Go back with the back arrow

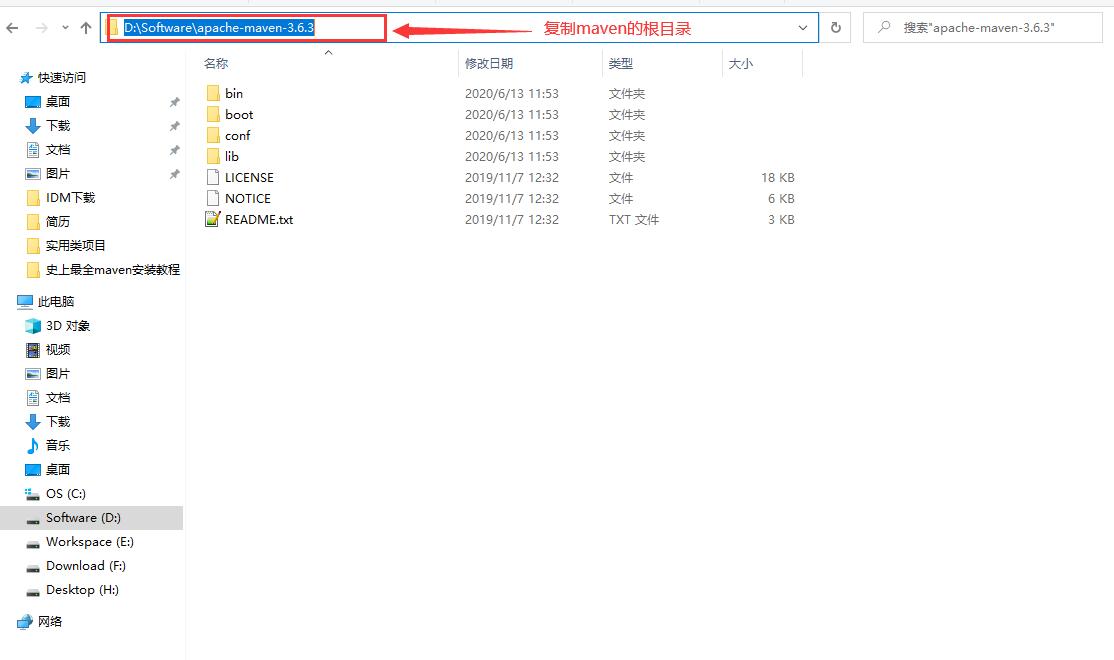click(x=12, y=28)
